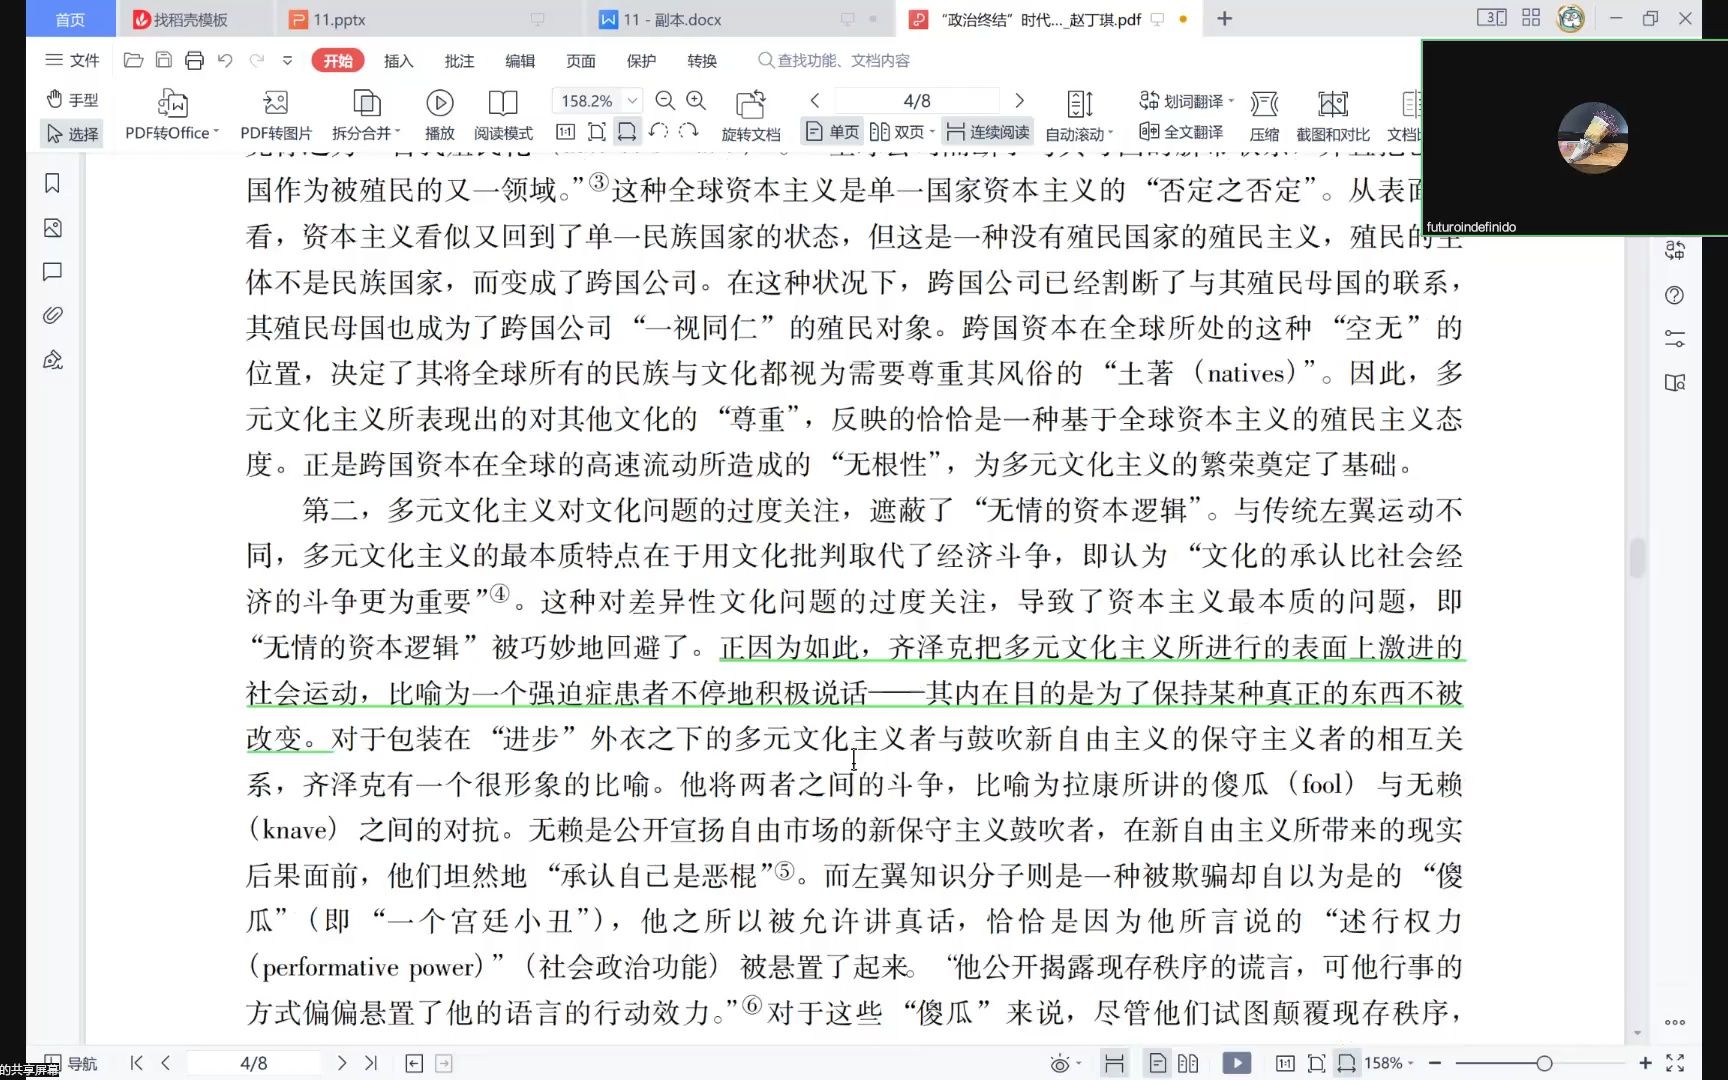1728x1080 pixels.
Task: Click the 压缩 compress tool
Action: 1264,115
